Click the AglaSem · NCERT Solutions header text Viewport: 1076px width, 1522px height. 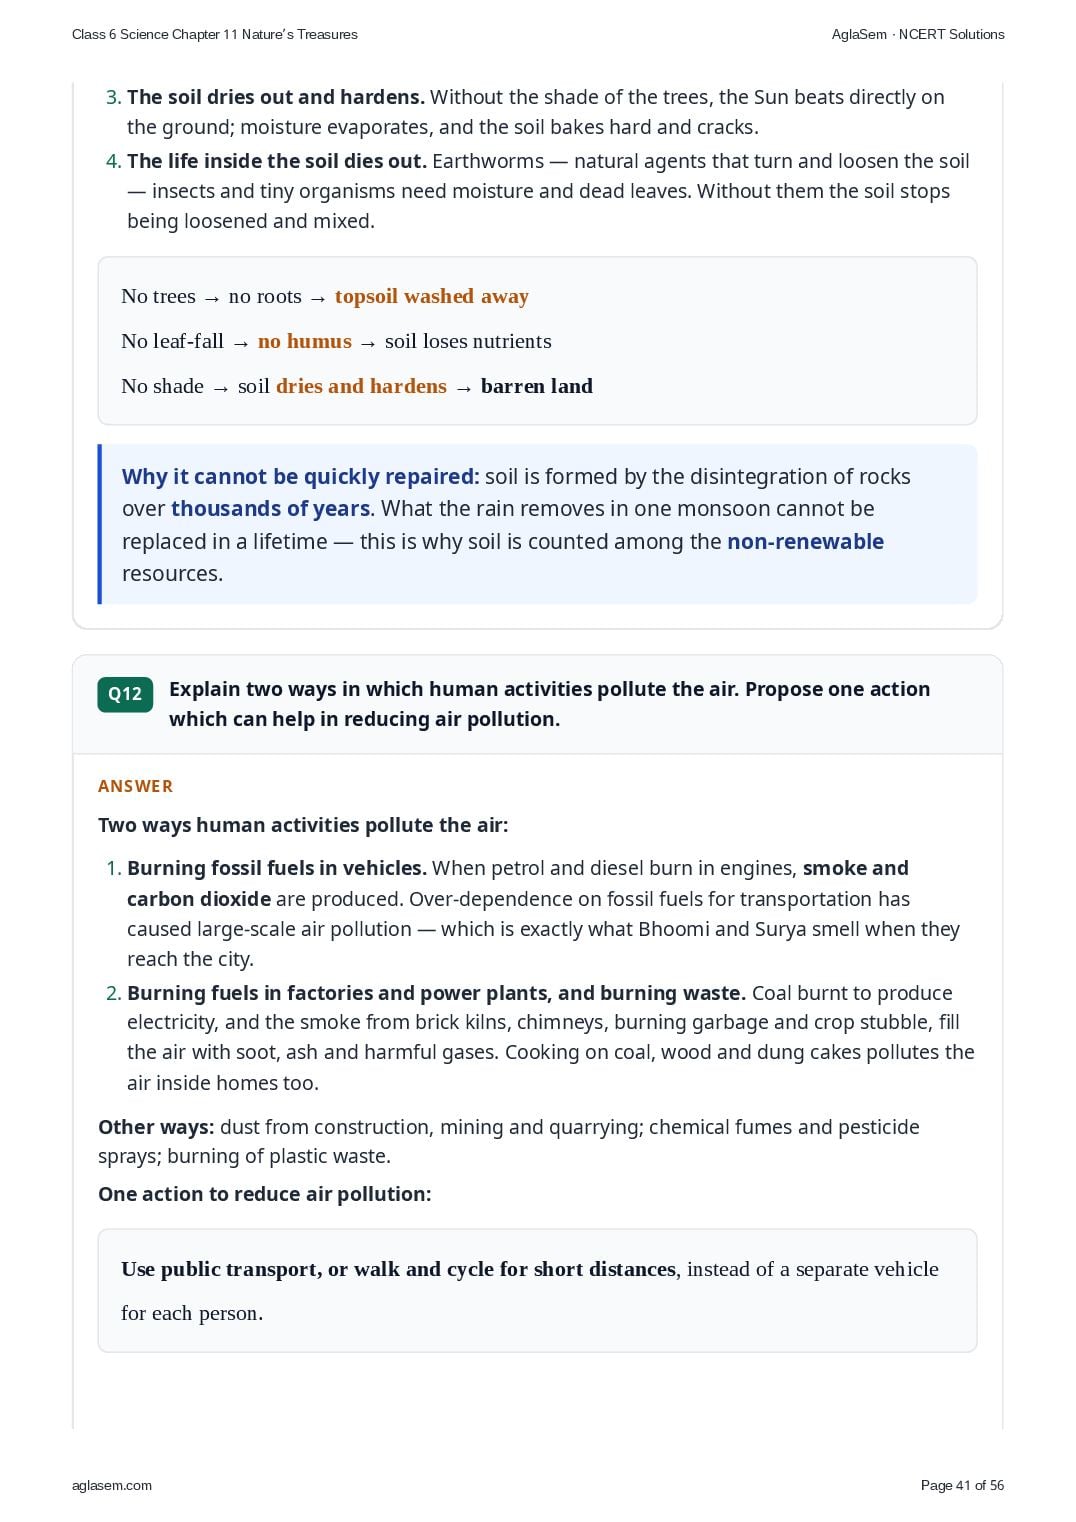pyautogui.click(x=918, y=34)
